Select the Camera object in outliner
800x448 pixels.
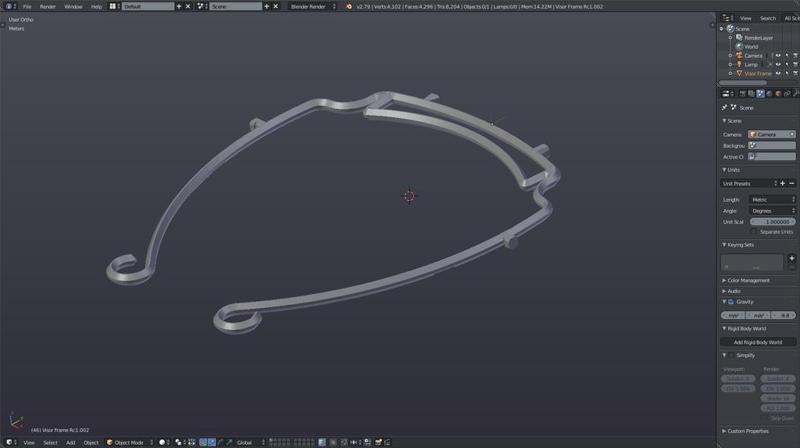click(752, 56)
